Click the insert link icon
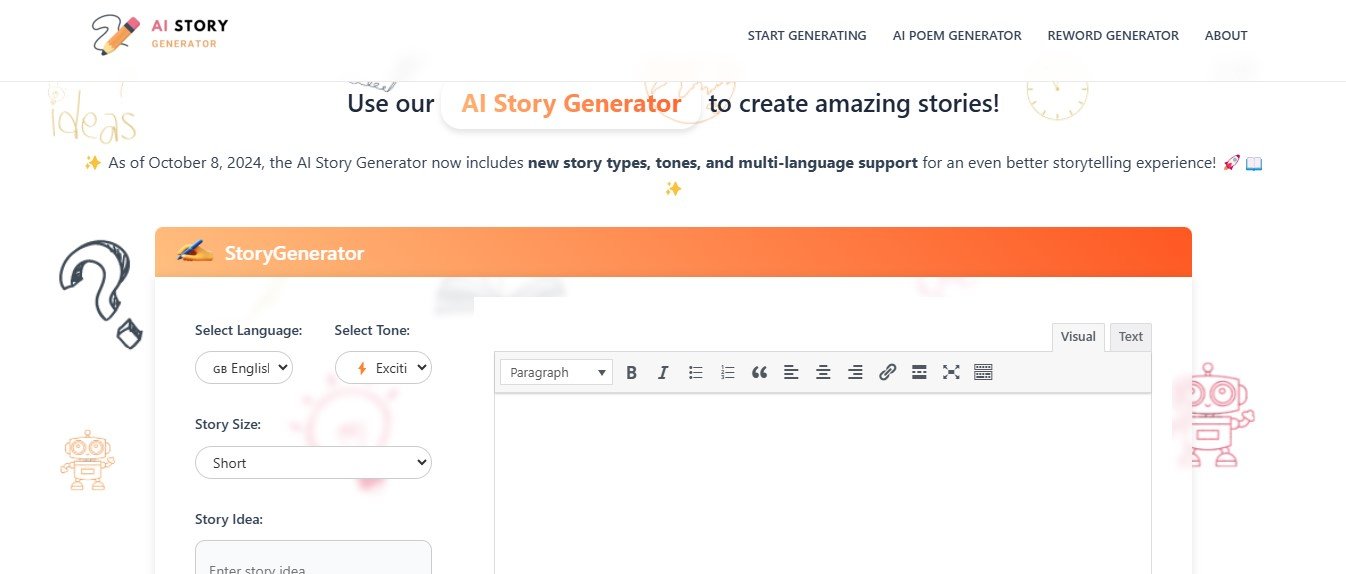The height and width of the screenshot is (574, 1346). point(887,372)
